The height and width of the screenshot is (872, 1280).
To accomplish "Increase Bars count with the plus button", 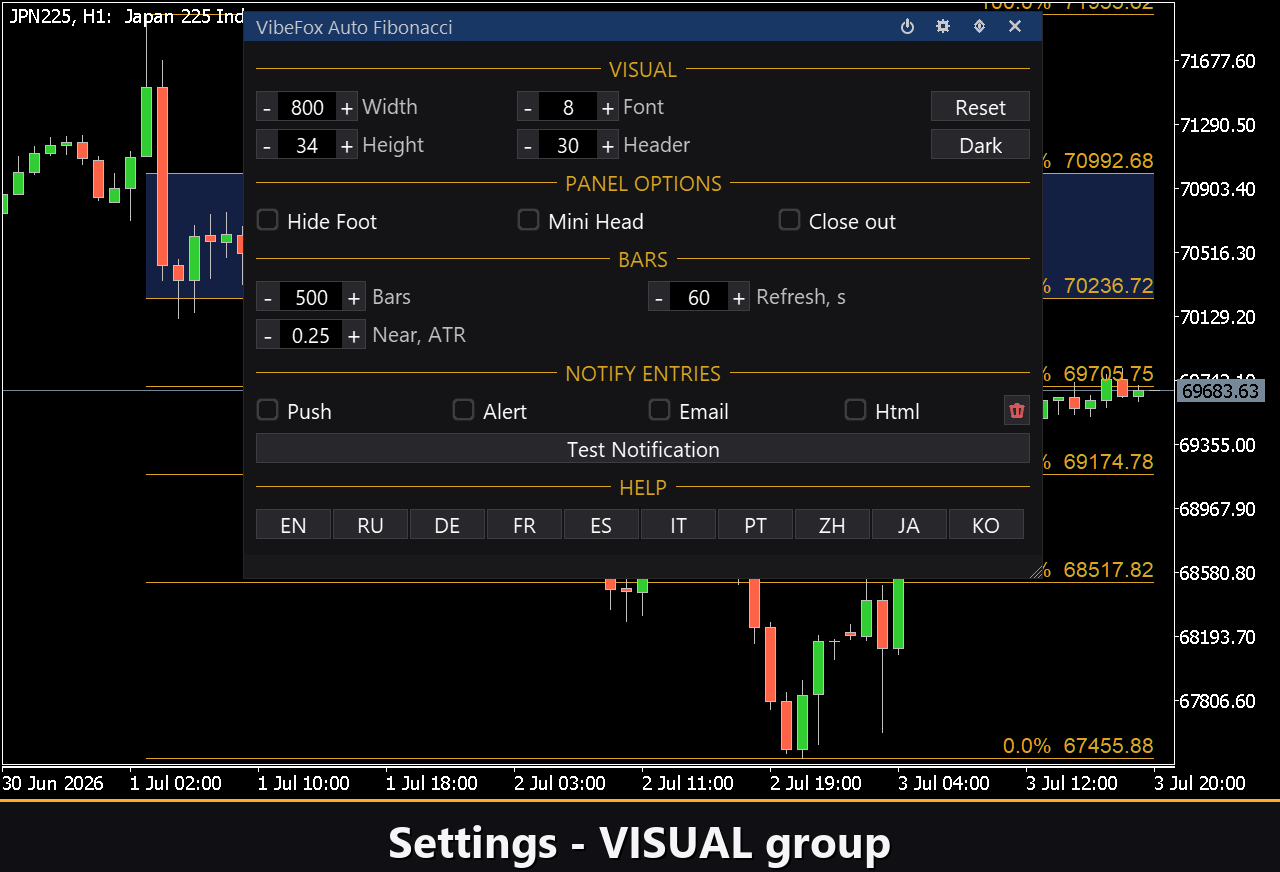I will point(354,297).
